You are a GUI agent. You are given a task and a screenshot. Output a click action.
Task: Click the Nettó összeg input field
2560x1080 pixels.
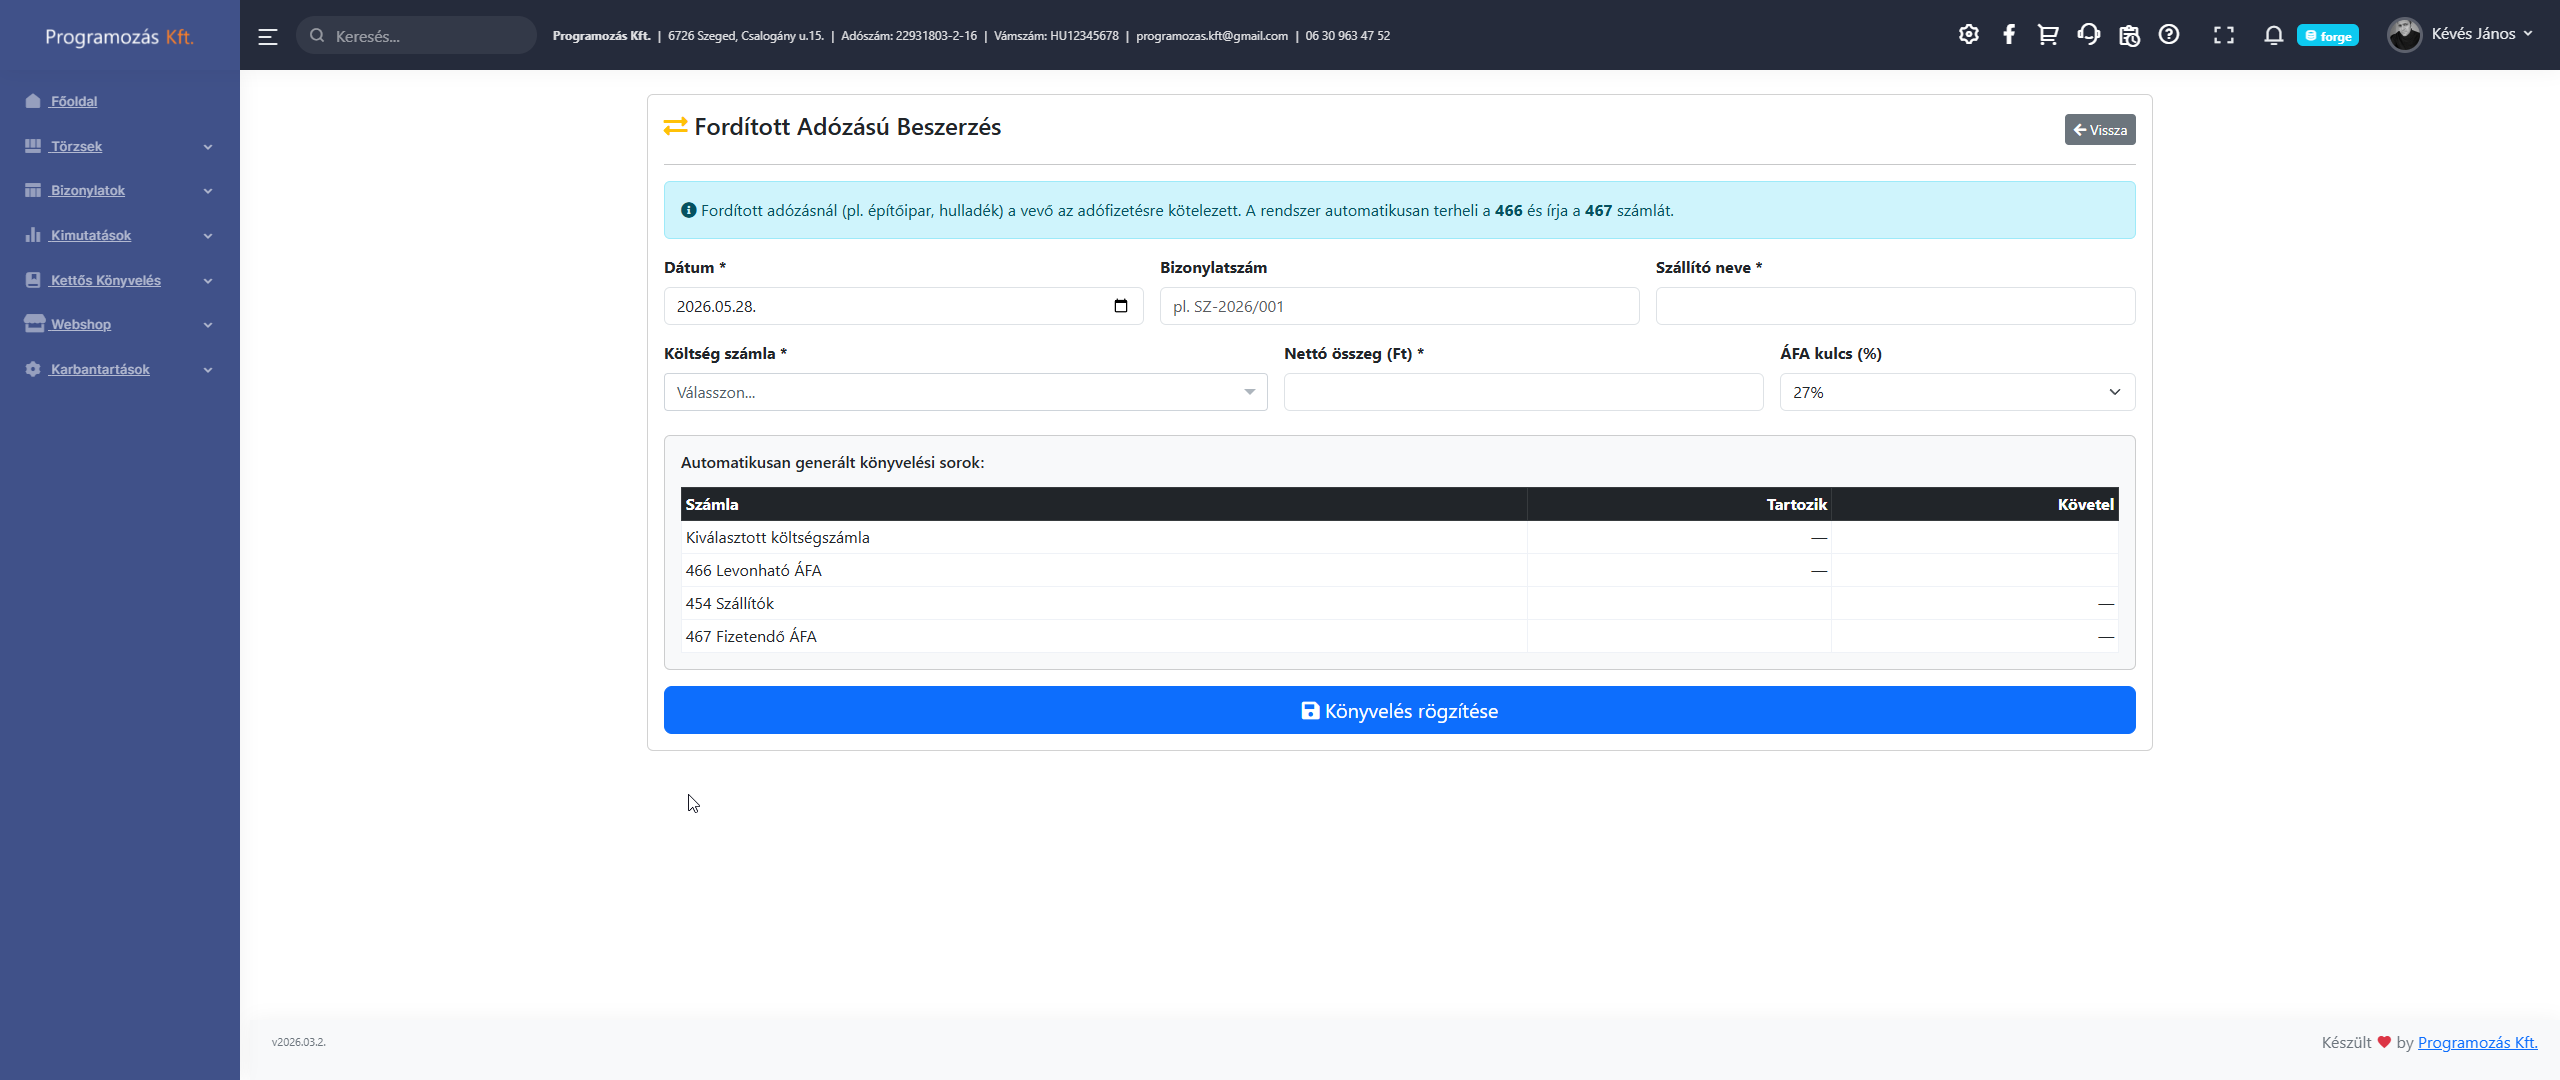1523,392
